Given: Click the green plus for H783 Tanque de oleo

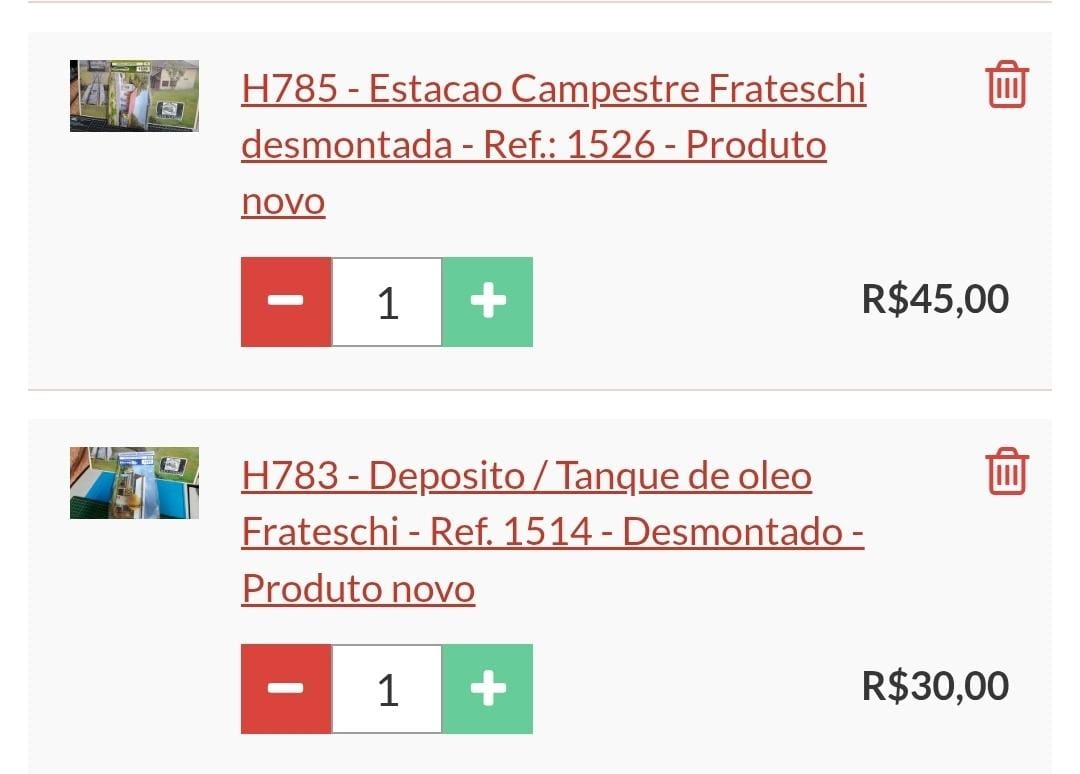Looking at the screenshot, I should click(x=488, y=689).
